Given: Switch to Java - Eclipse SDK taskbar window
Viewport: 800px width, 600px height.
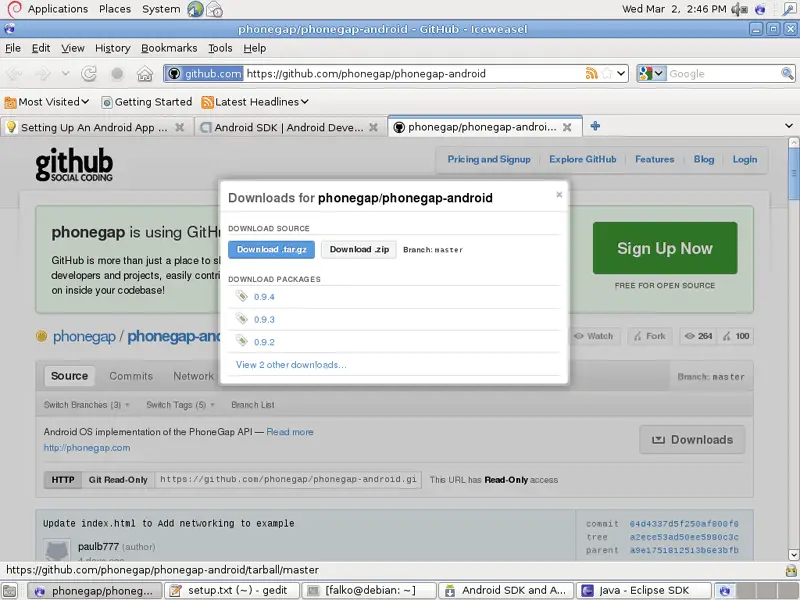Looking at the screenshot, I should click(644, 590).
